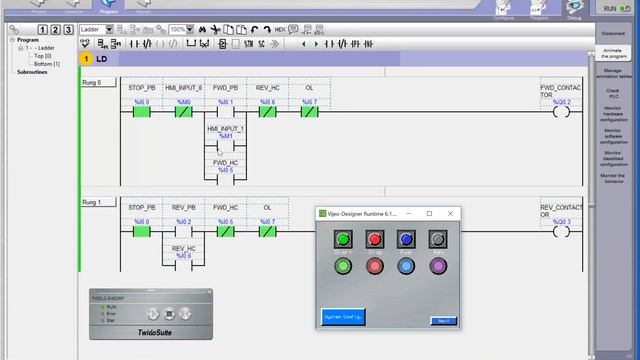Select the REV_CONTACTOR output coil
Image resolution: width=640 pixels, height=360 pixels.
(x=561, y=231)
